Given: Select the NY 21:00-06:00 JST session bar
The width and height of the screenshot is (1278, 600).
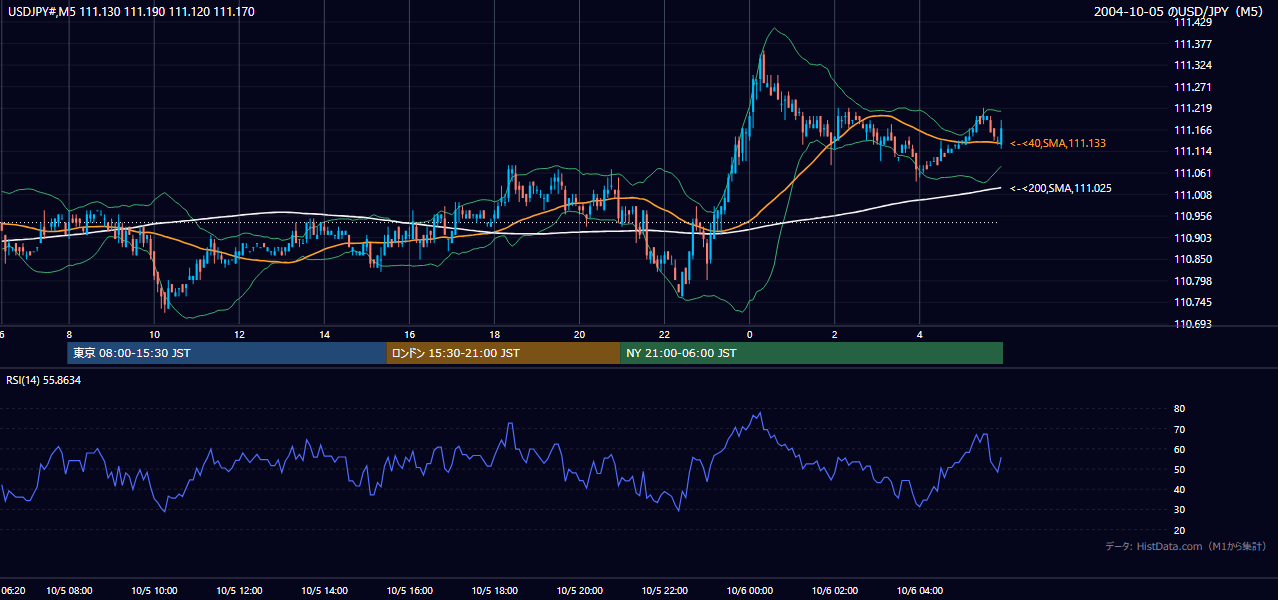Looking at the screenshot, I should (811, 353).
